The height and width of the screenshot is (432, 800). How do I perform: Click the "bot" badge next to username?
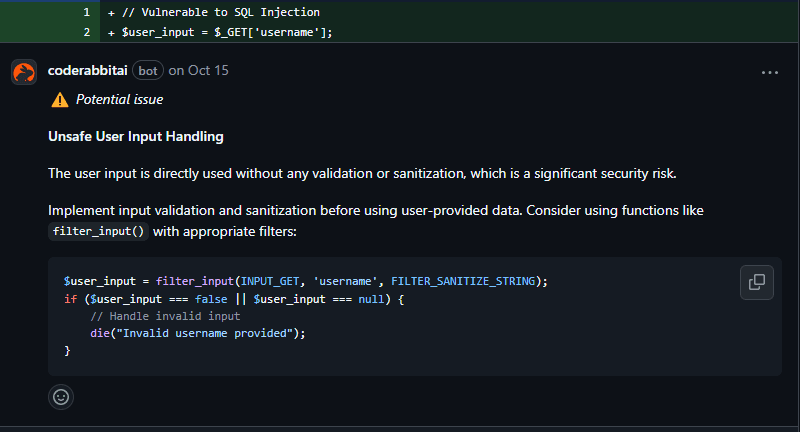point(148,71)
